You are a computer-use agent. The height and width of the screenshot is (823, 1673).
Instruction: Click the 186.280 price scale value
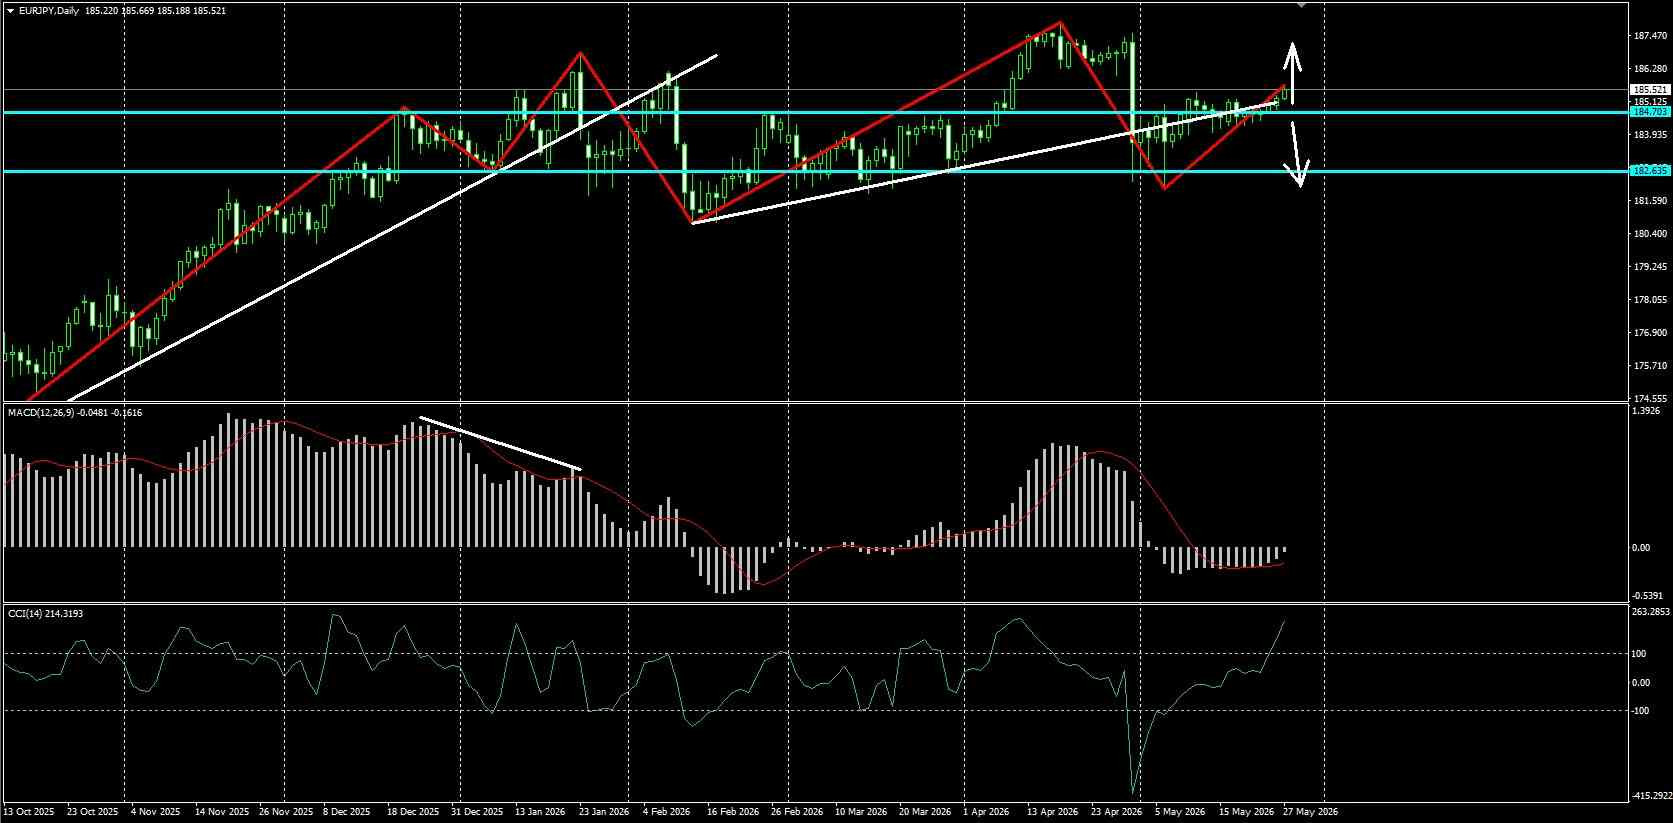click(1649, 69)
